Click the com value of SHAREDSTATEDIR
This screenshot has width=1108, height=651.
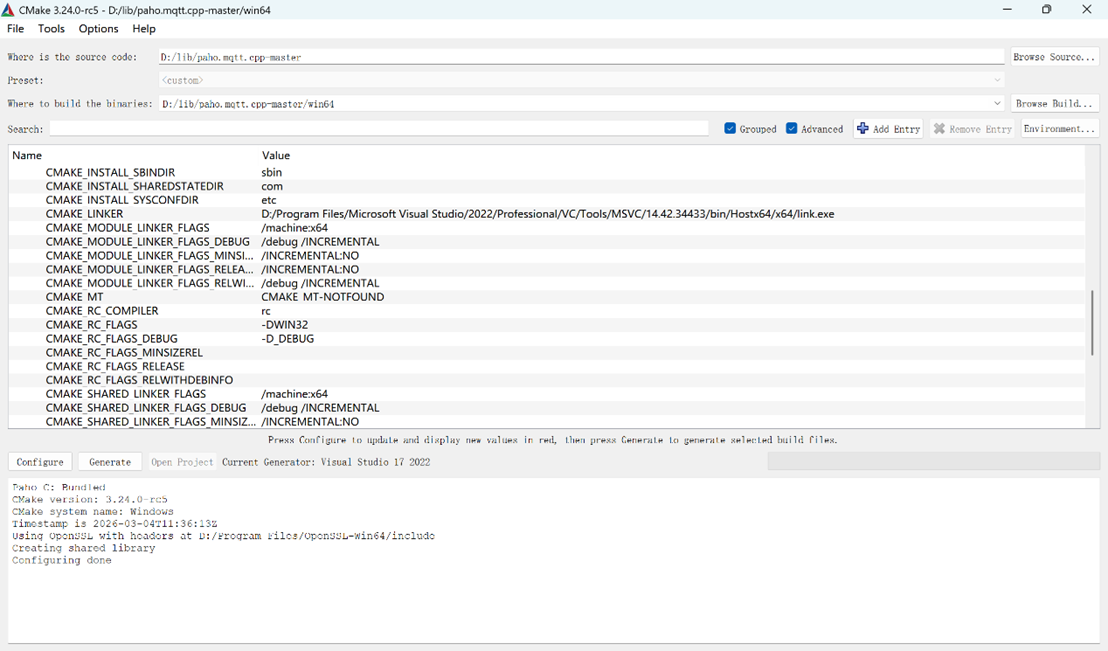point(271,187)
